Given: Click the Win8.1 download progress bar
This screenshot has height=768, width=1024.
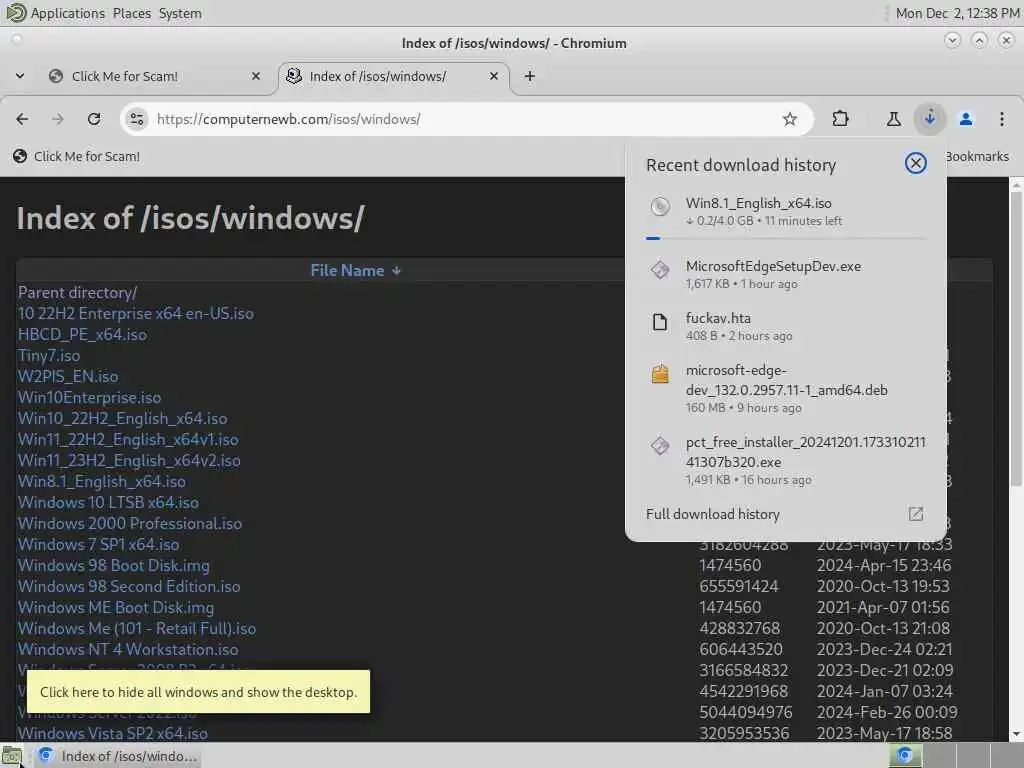Looking at the screenshot, I should tap(786, 238).
